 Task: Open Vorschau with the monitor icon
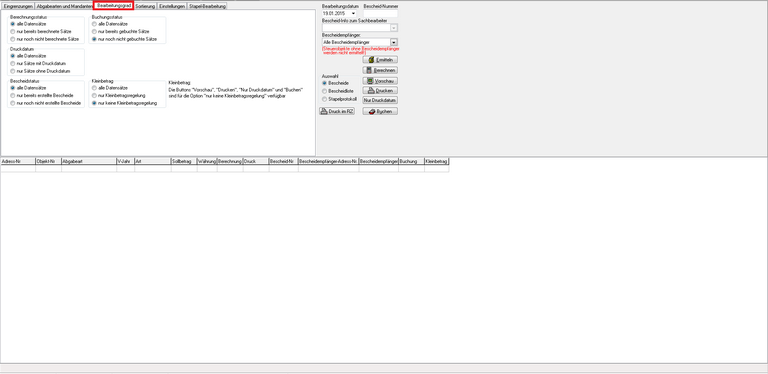(x=380, y=81)
